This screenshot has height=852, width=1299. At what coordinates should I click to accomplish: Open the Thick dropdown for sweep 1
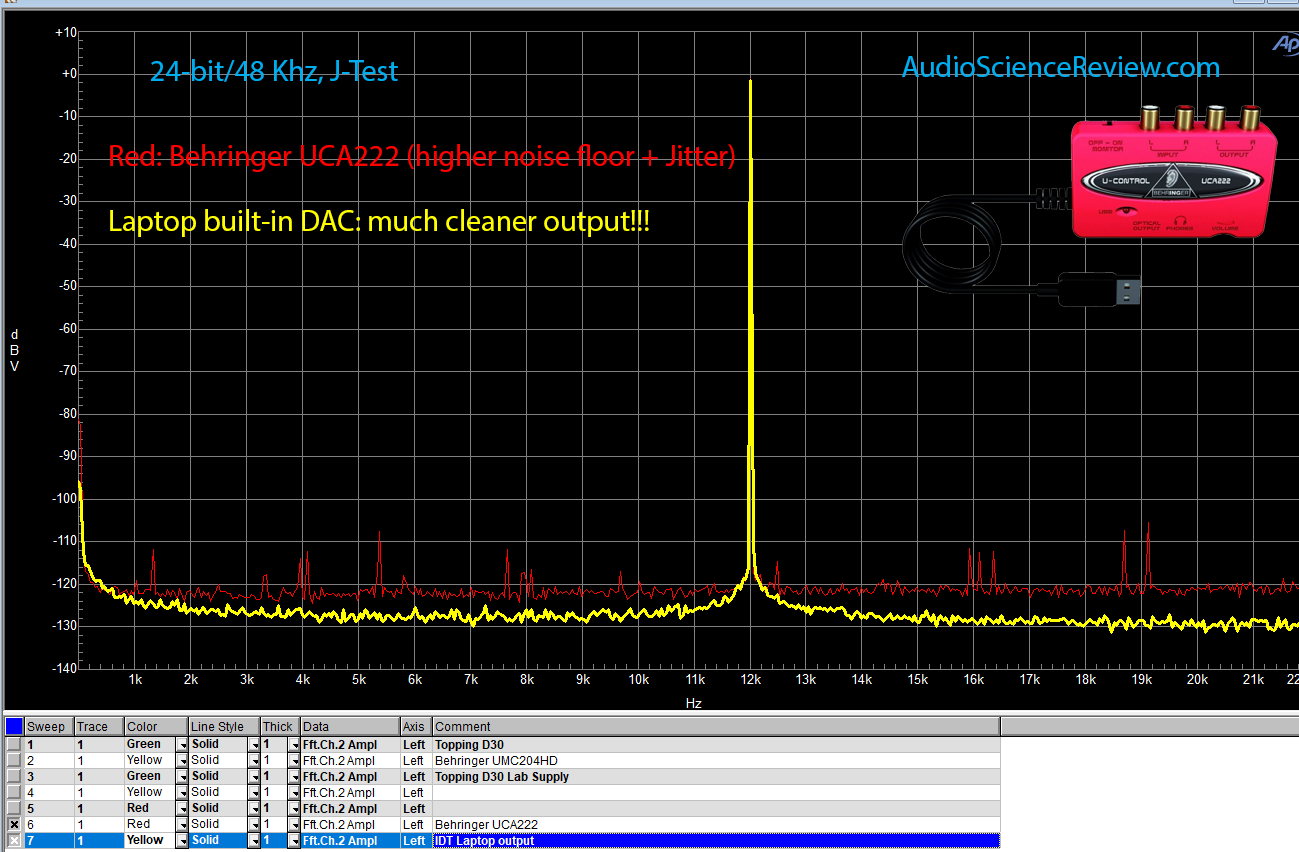click(x=294, y=745)
